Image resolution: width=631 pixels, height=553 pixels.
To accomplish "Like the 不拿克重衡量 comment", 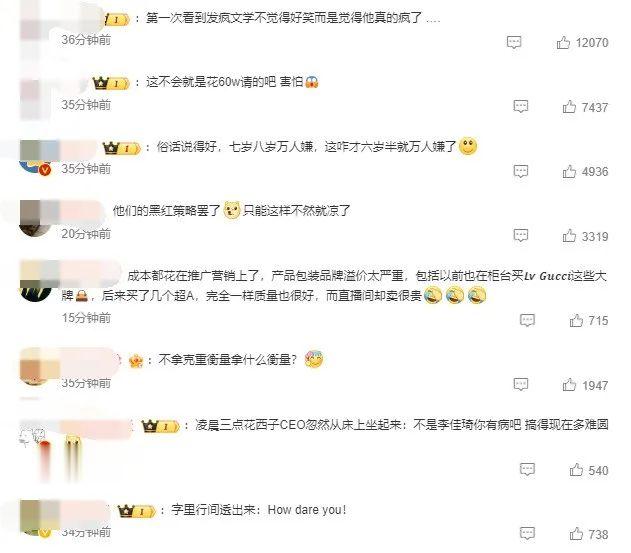I will (569, 385).
